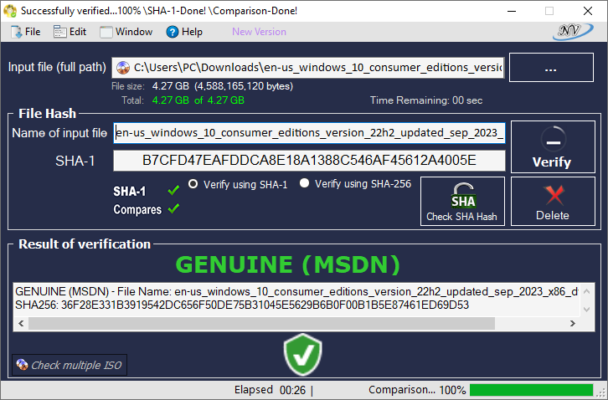The height and width of the screenshot is (400, 608).
Task: Click the File size 4.27 GB text
Action: tap(202, 86)
